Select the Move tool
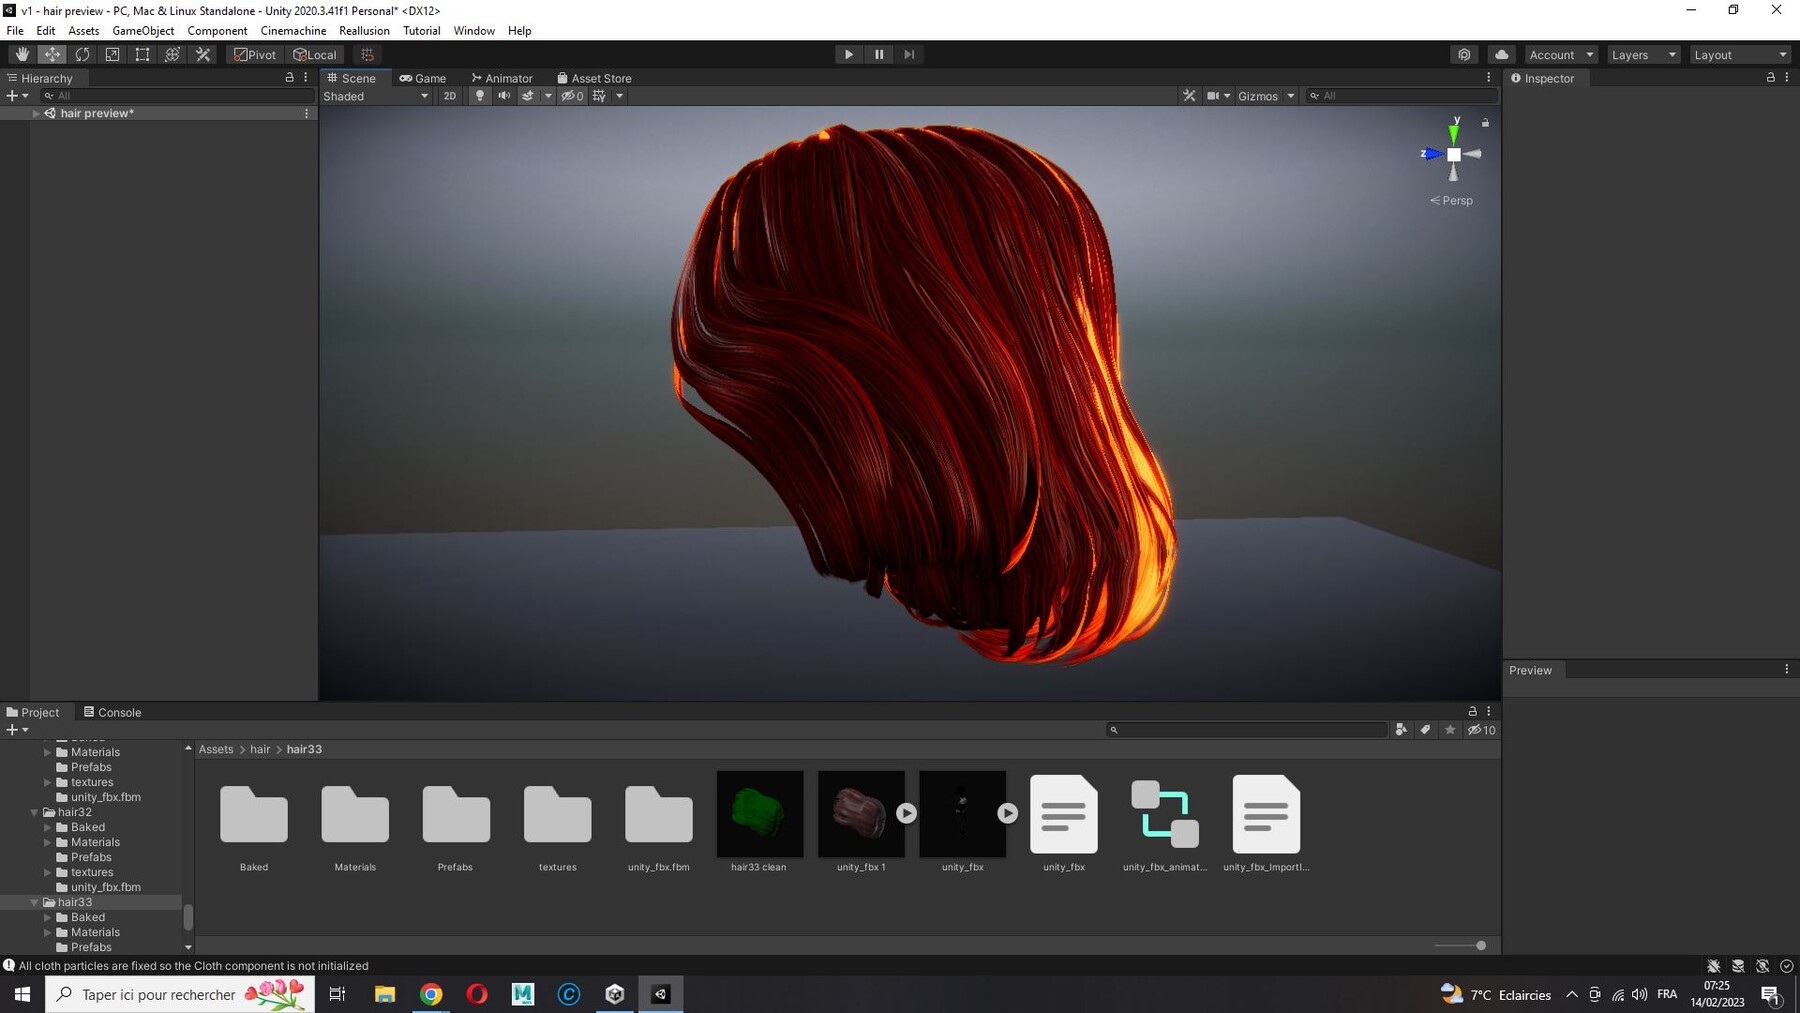 [52, 55]
